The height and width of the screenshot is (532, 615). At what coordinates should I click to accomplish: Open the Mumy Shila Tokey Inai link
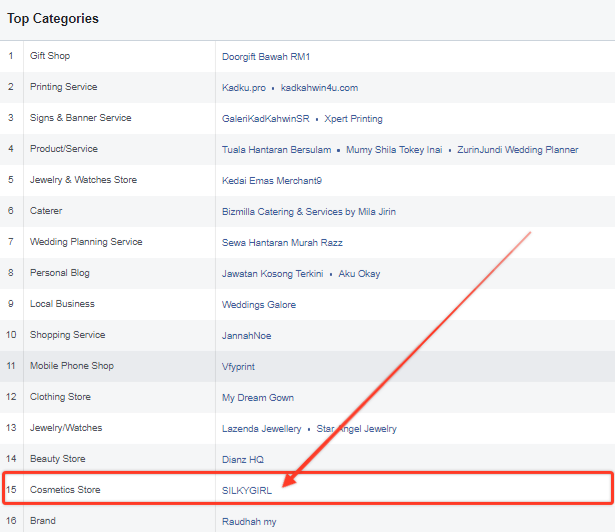[394, 149]
